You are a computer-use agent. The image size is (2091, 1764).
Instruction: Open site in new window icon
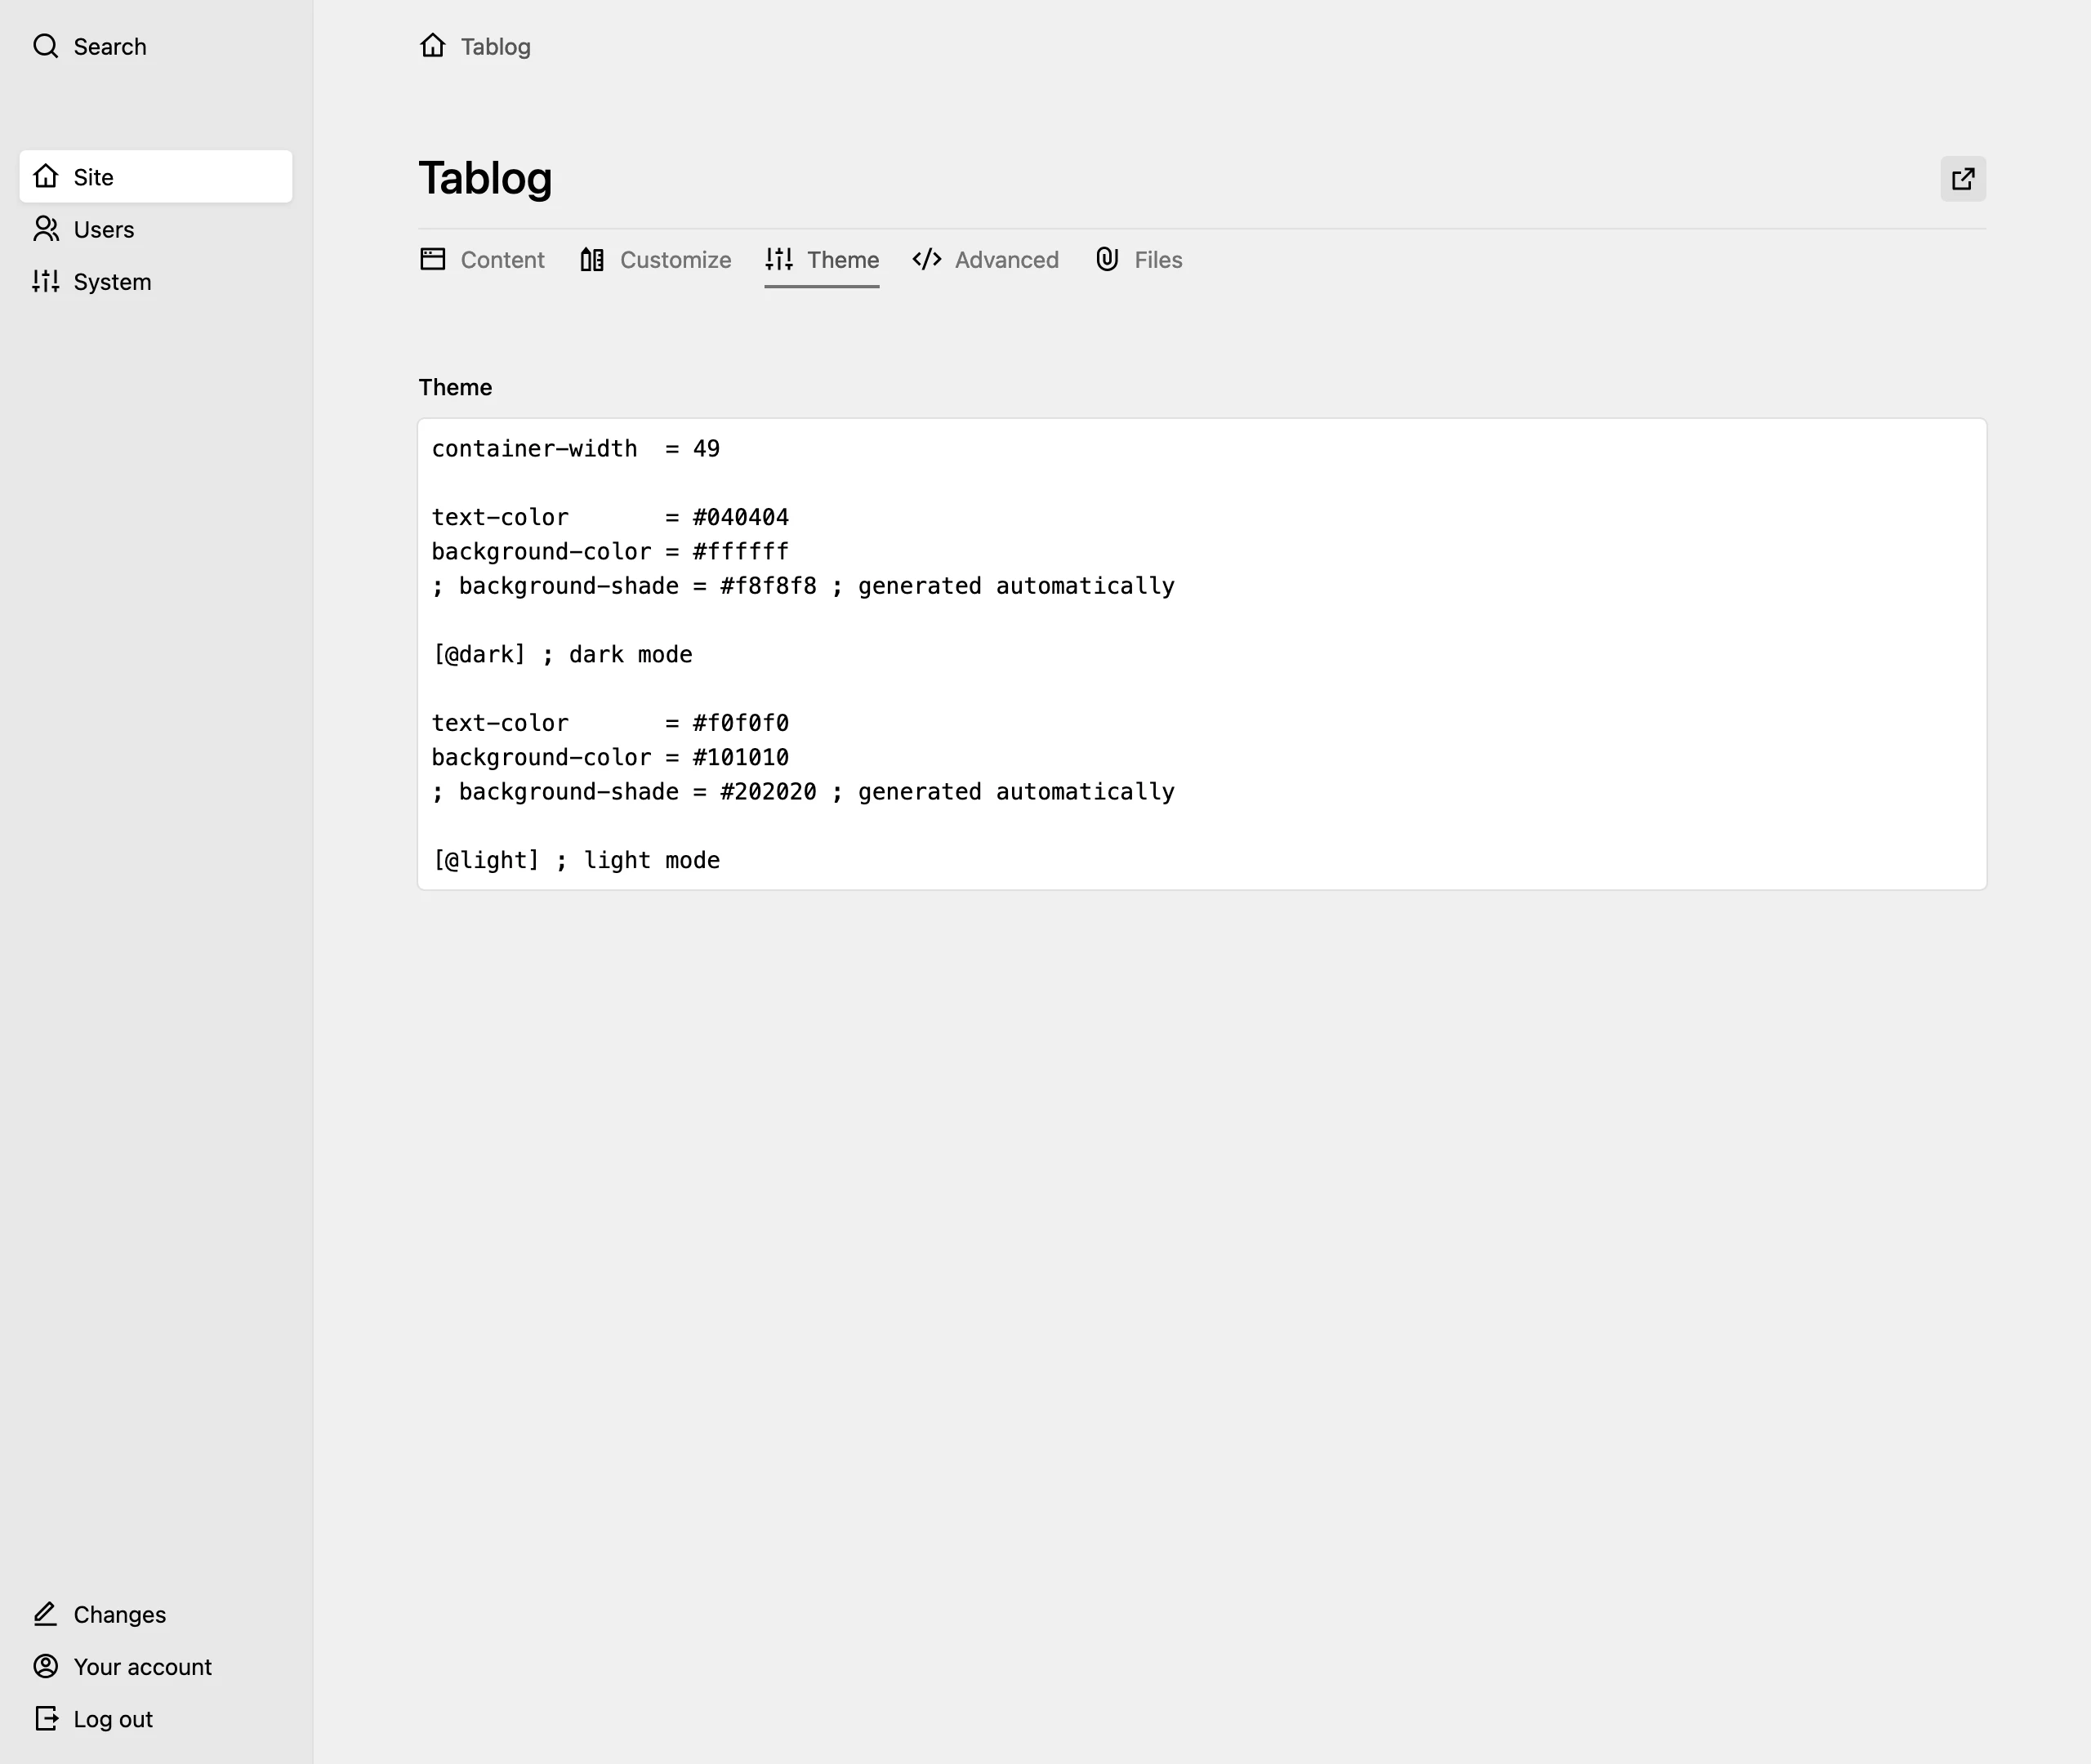click(1962, 179)
